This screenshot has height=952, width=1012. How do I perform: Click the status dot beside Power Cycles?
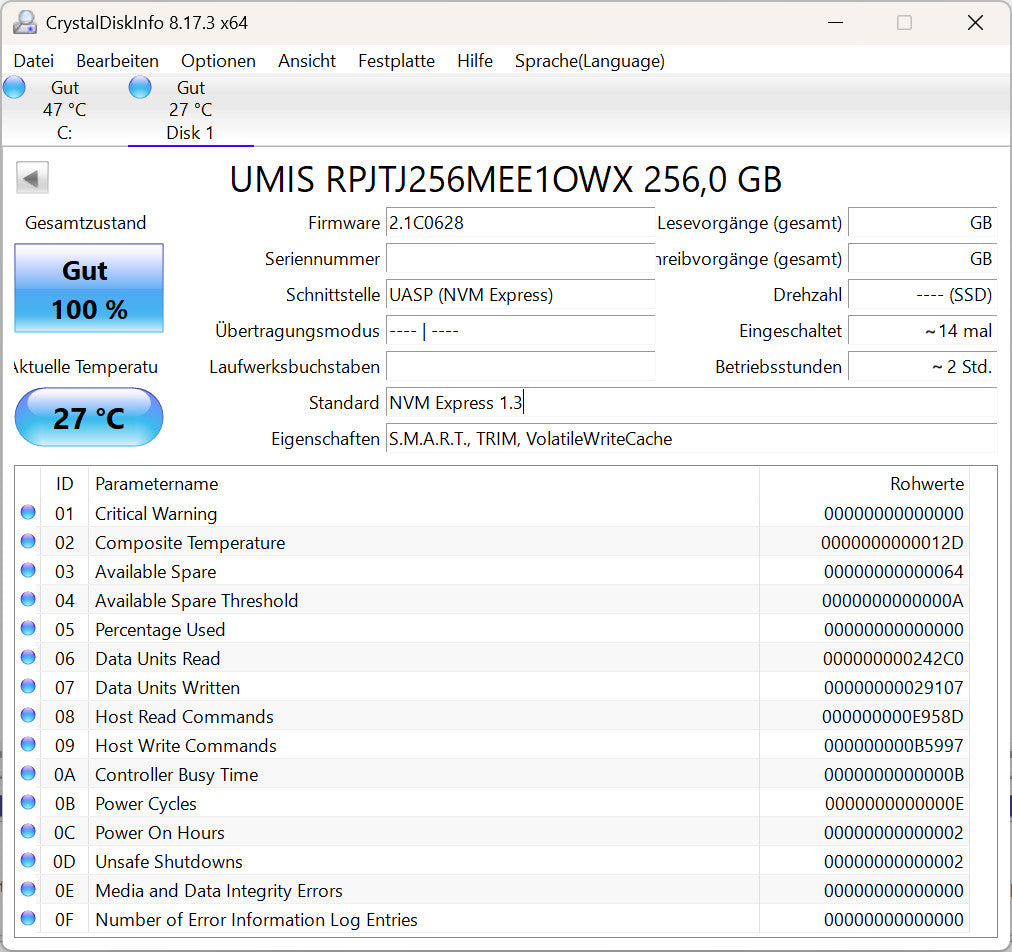point(29,803)
